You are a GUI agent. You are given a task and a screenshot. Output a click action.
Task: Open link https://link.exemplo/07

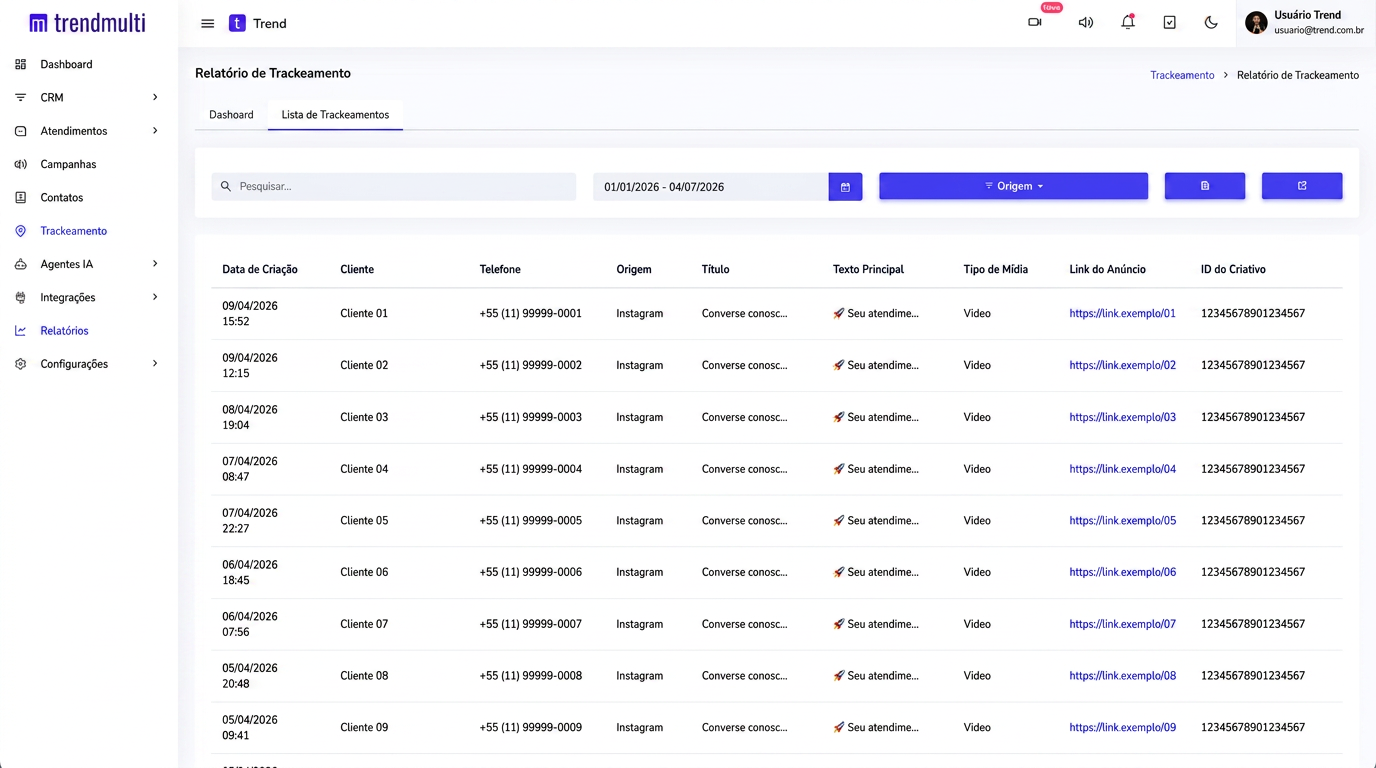(1122, 624)
